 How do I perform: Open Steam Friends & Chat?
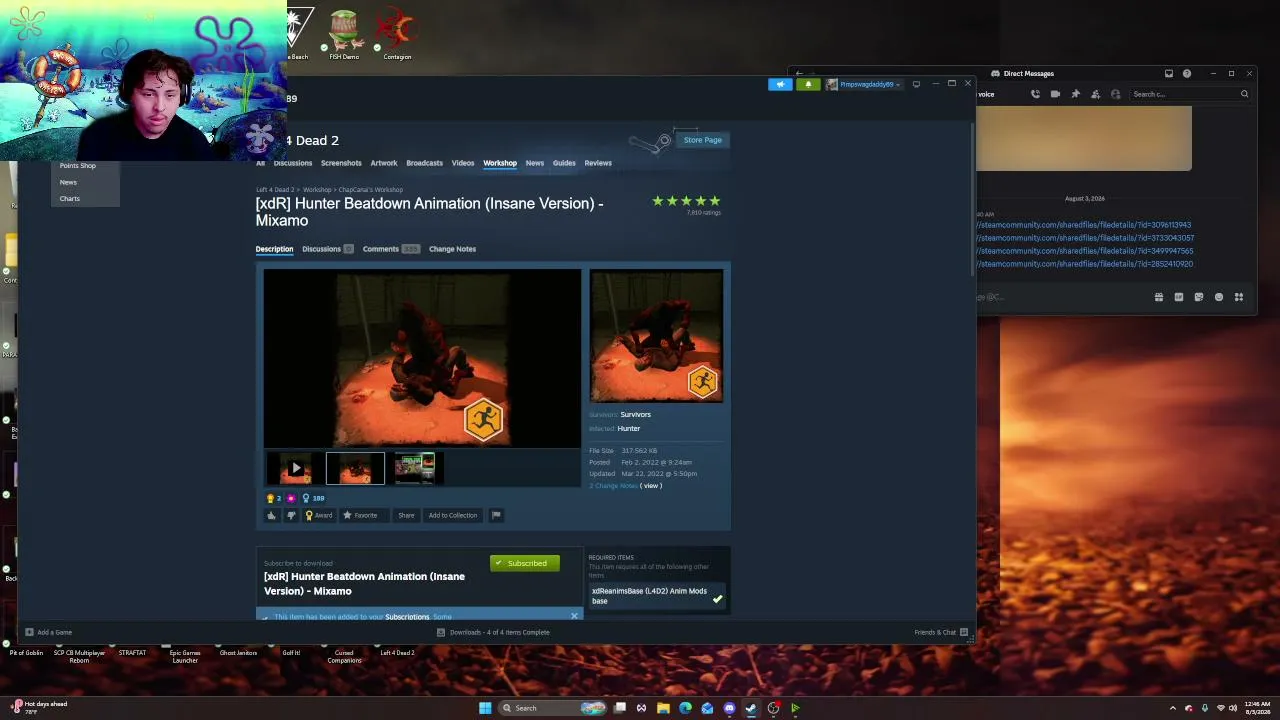(941, 632)
